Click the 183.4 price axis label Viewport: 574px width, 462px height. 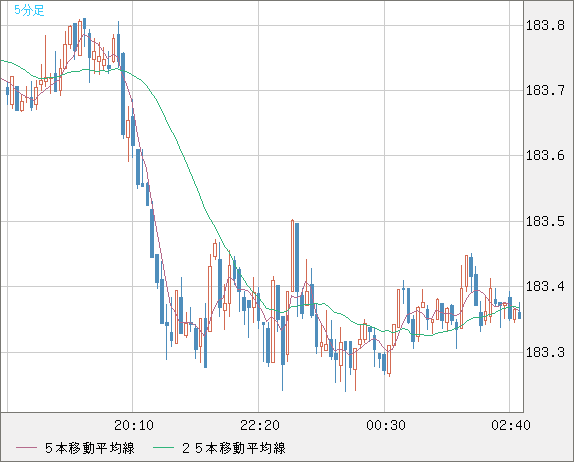coord(545,286)
